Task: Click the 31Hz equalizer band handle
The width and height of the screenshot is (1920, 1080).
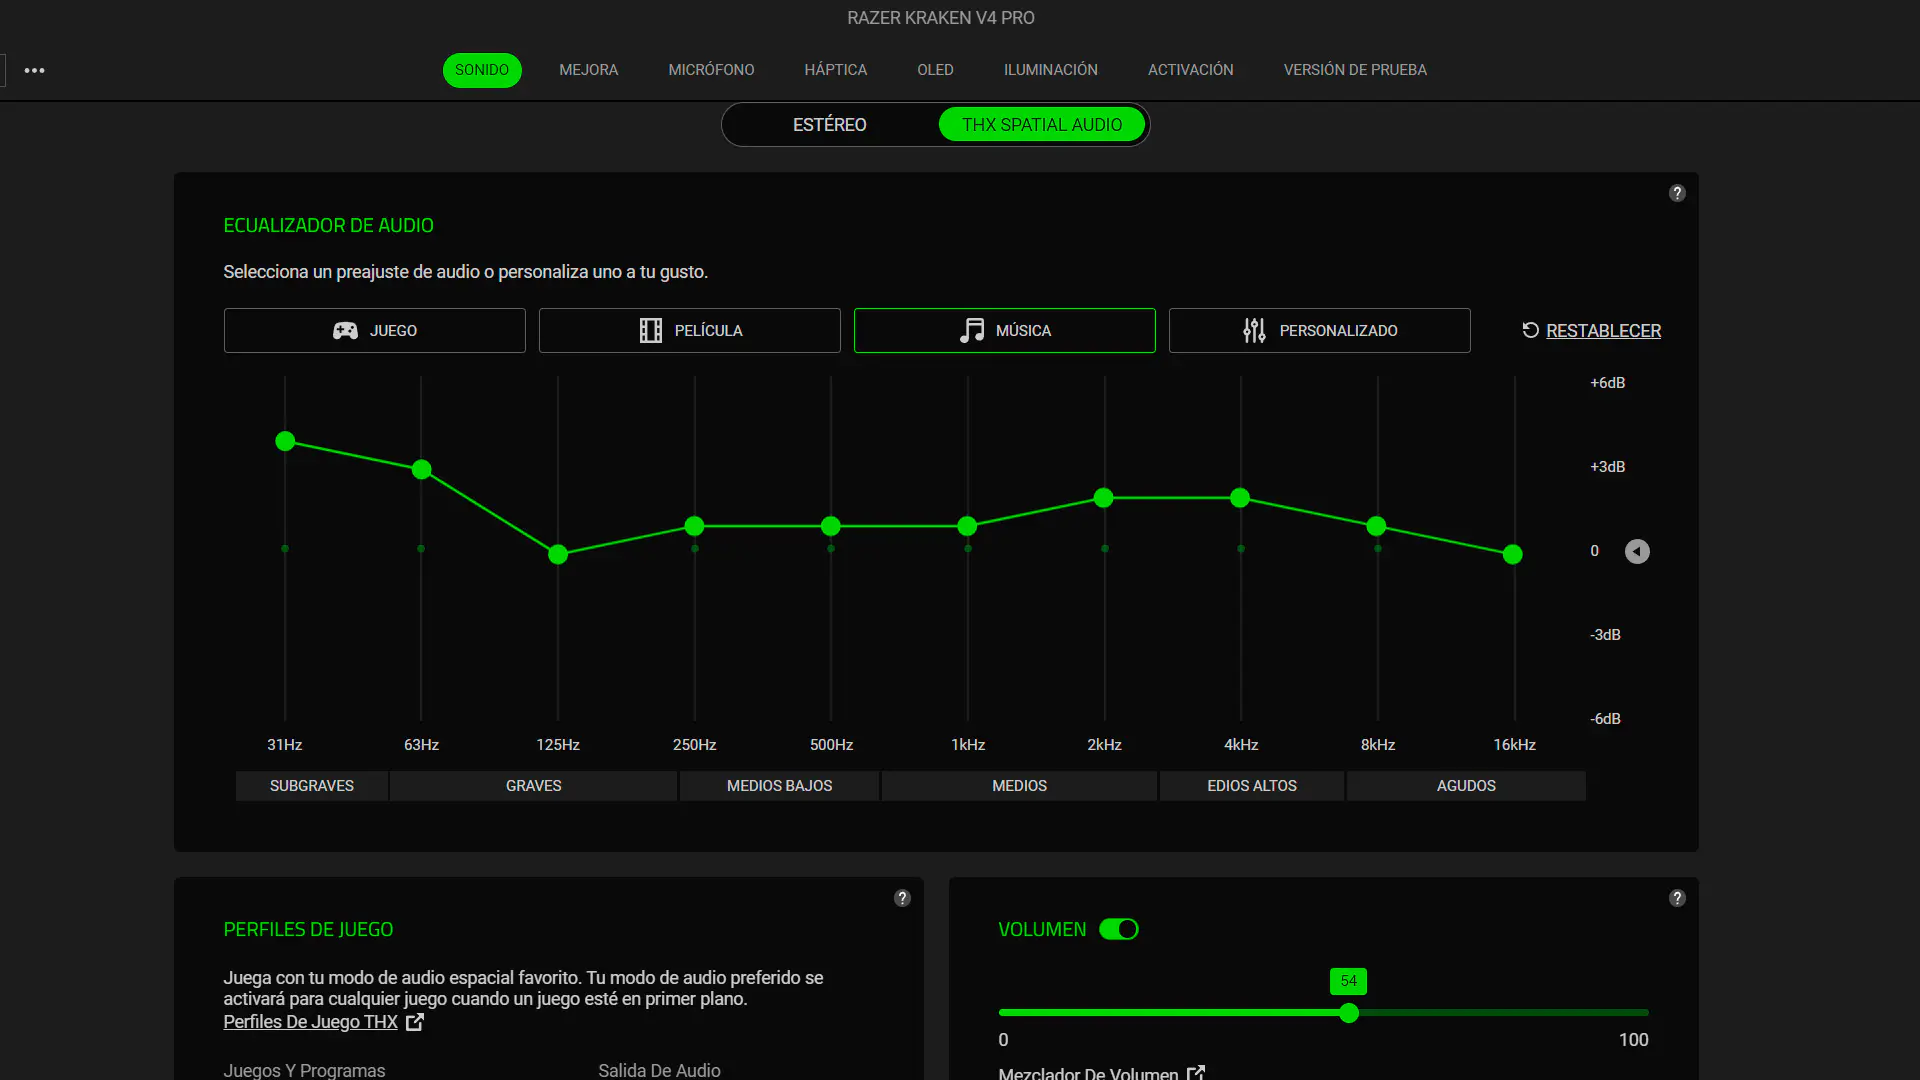Action: (x=285, y=441)
